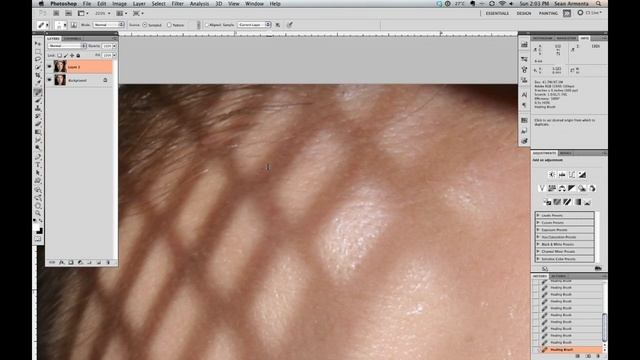The height and width of the screenshot is (360, 640).
Task: Add a Black & White adjustment
Action: [x=572, y=188]
